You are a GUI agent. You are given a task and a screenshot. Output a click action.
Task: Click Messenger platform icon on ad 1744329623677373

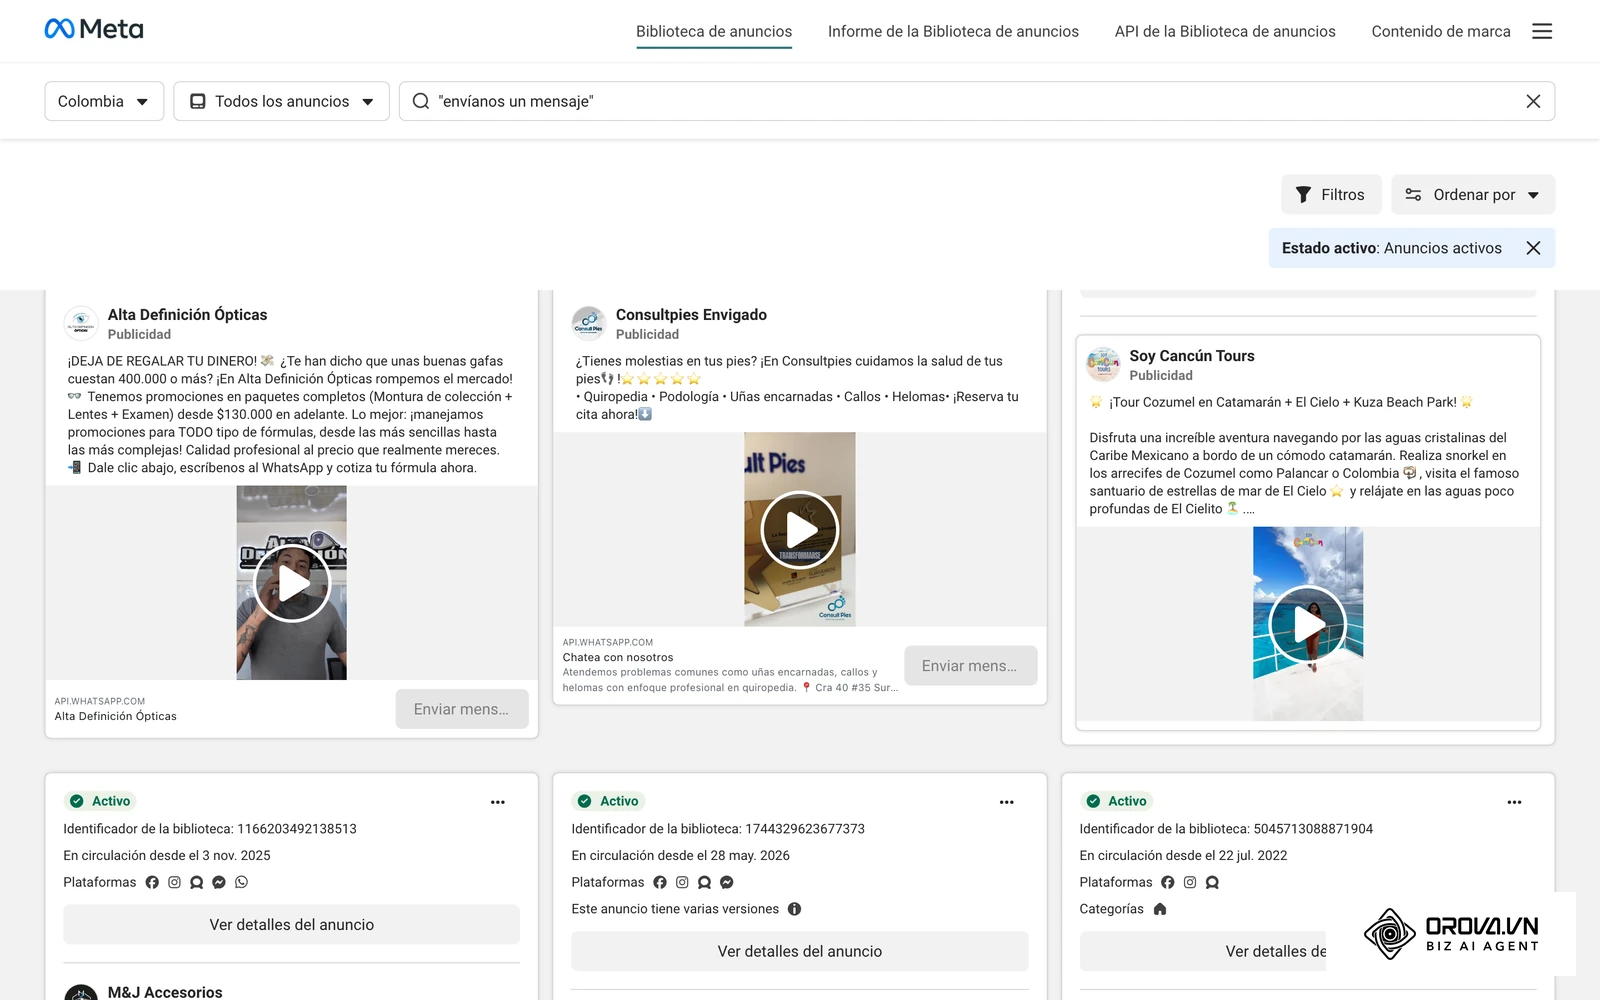tap(727, 882)
